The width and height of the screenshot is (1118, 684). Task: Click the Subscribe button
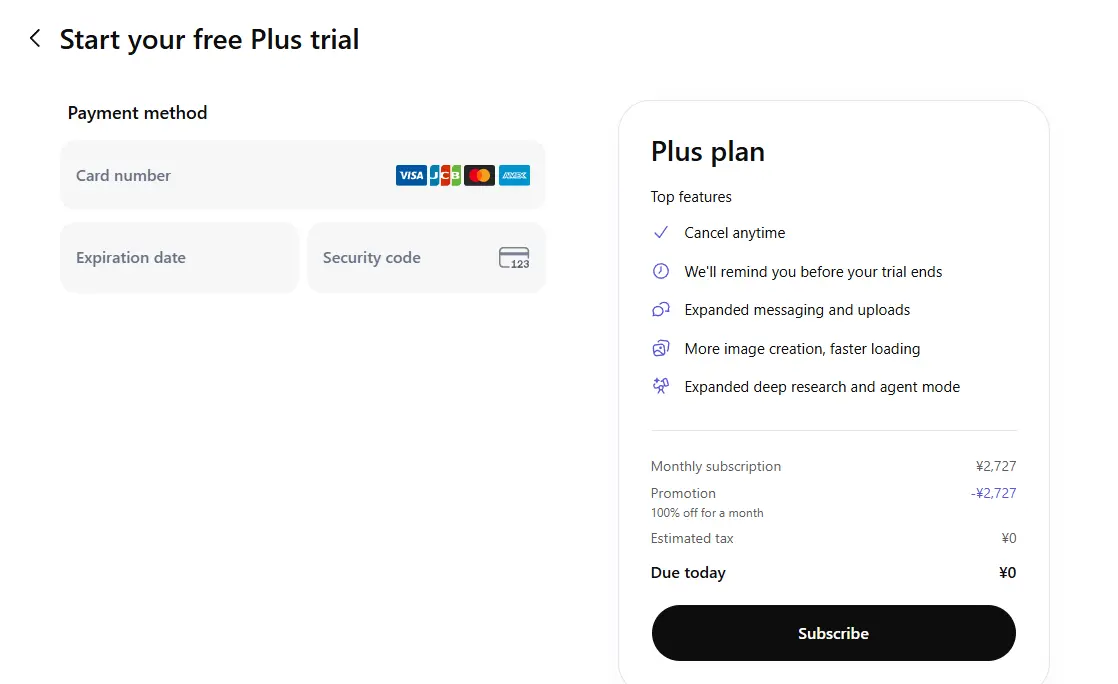tap(834, 633)
